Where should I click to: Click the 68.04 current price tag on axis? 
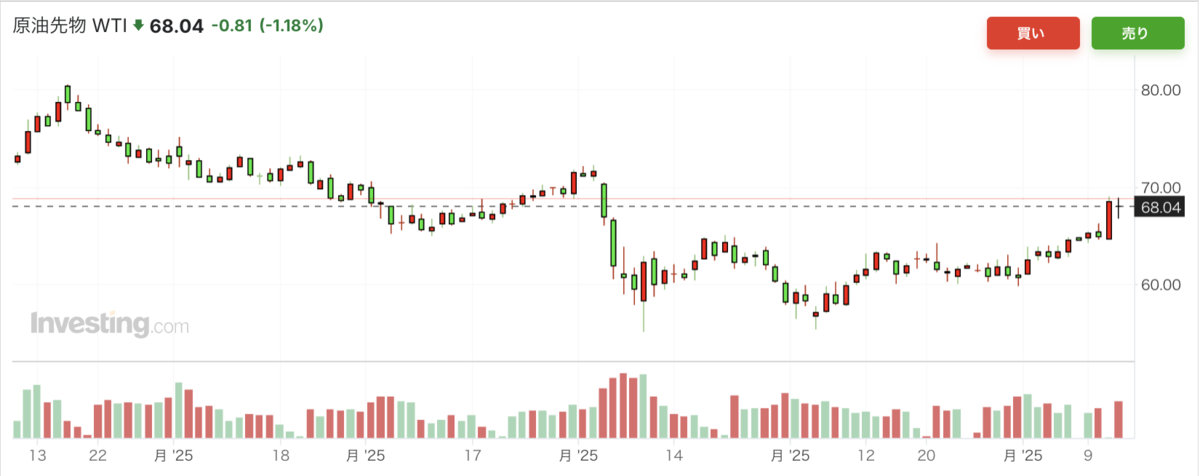point(1159,207)
